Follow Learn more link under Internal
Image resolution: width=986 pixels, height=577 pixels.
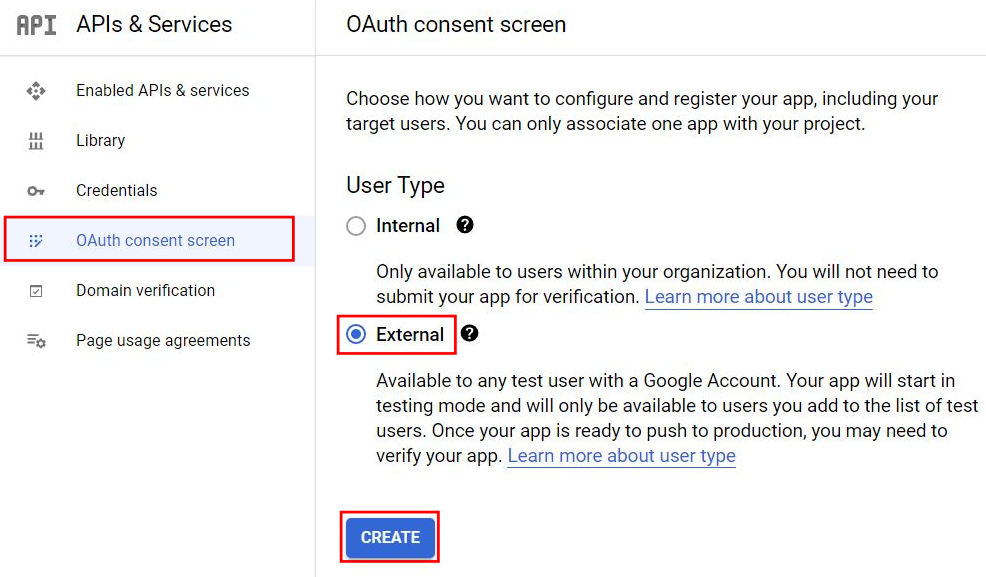click(758, 297)
